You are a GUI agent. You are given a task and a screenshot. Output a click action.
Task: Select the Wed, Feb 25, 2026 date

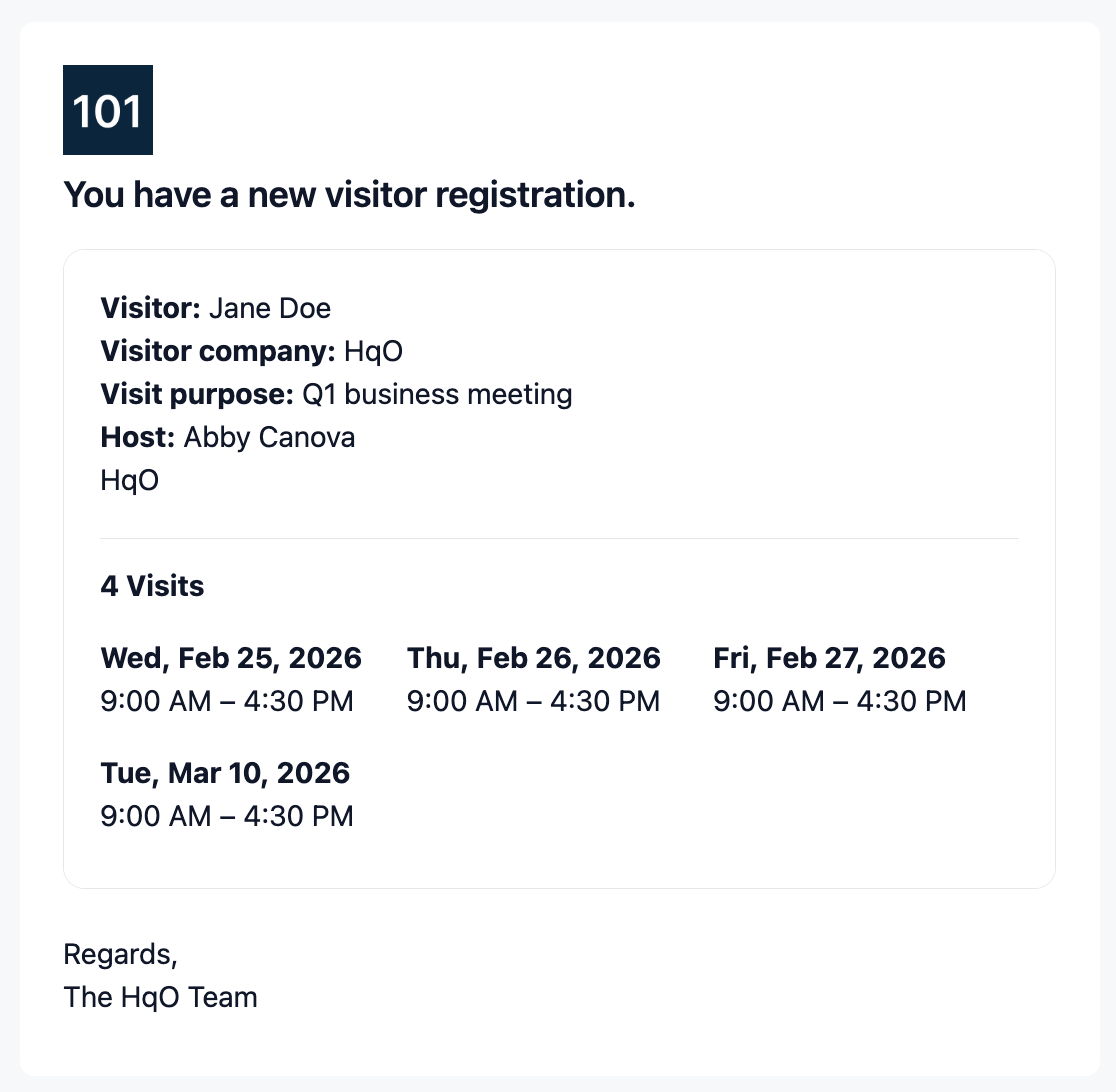231,658
